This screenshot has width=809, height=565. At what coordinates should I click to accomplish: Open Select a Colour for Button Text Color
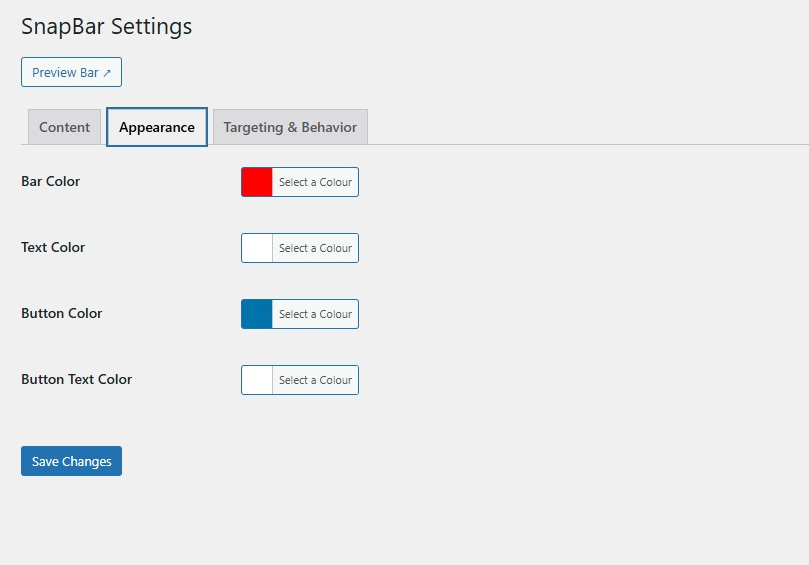pyautogui.click(x=315, y=380)
